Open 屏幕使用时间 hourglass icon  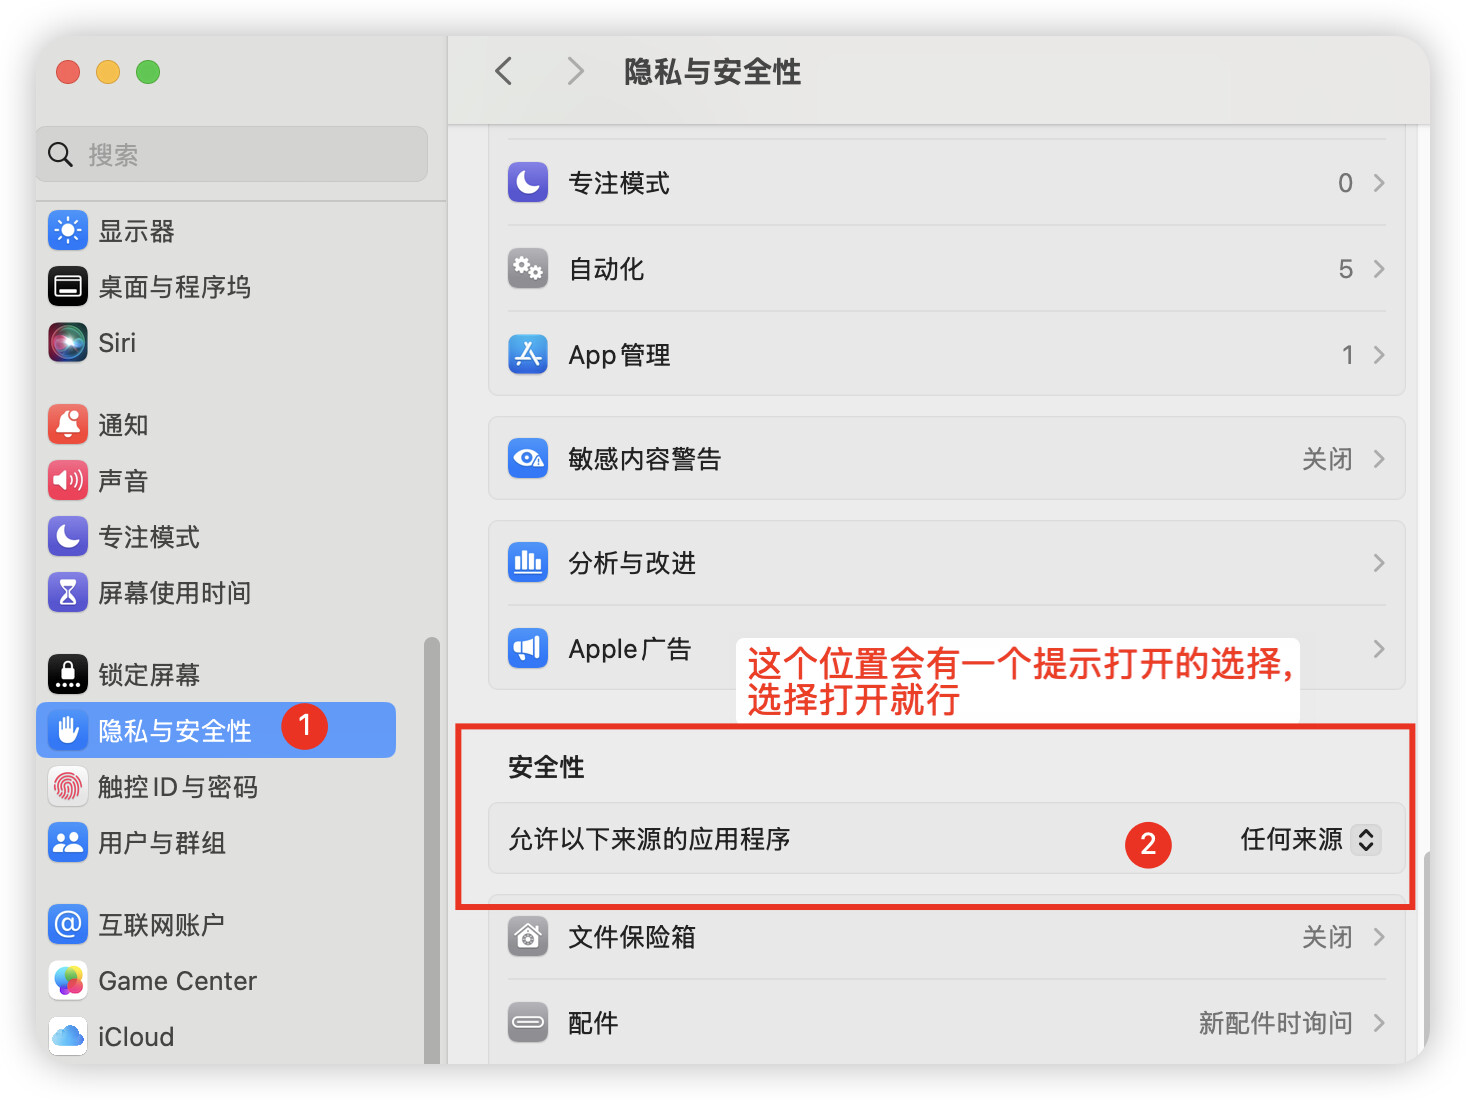[68, 593]
